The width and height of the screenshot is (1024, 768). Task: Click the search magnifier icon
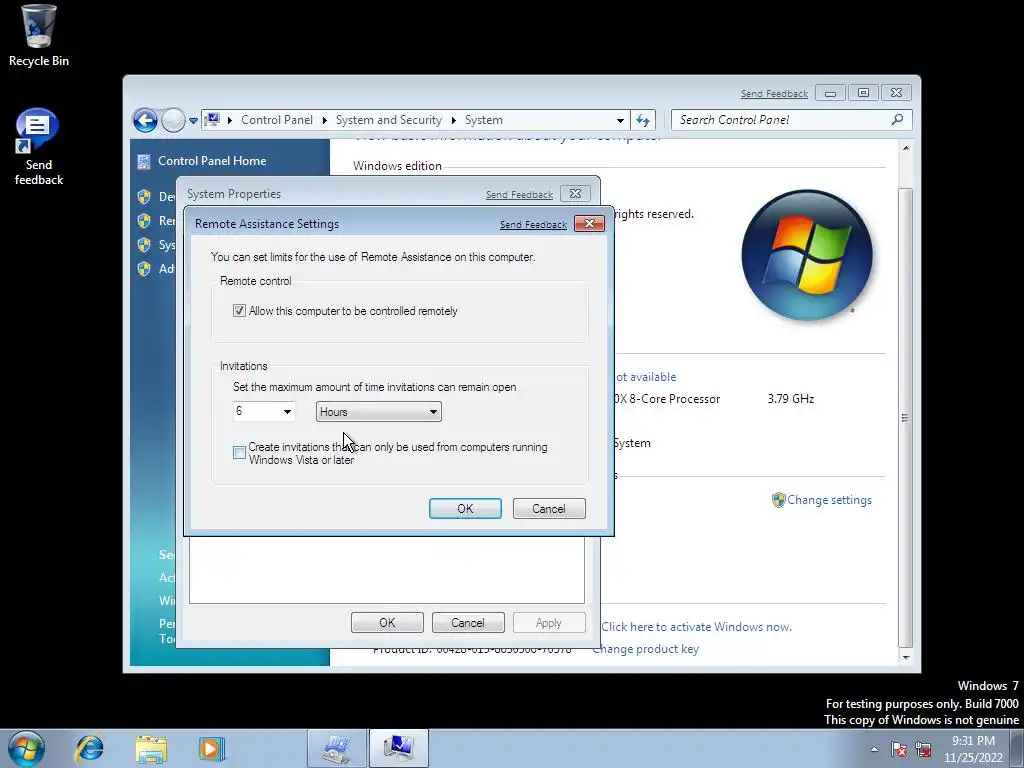click(x=897, y=120)
